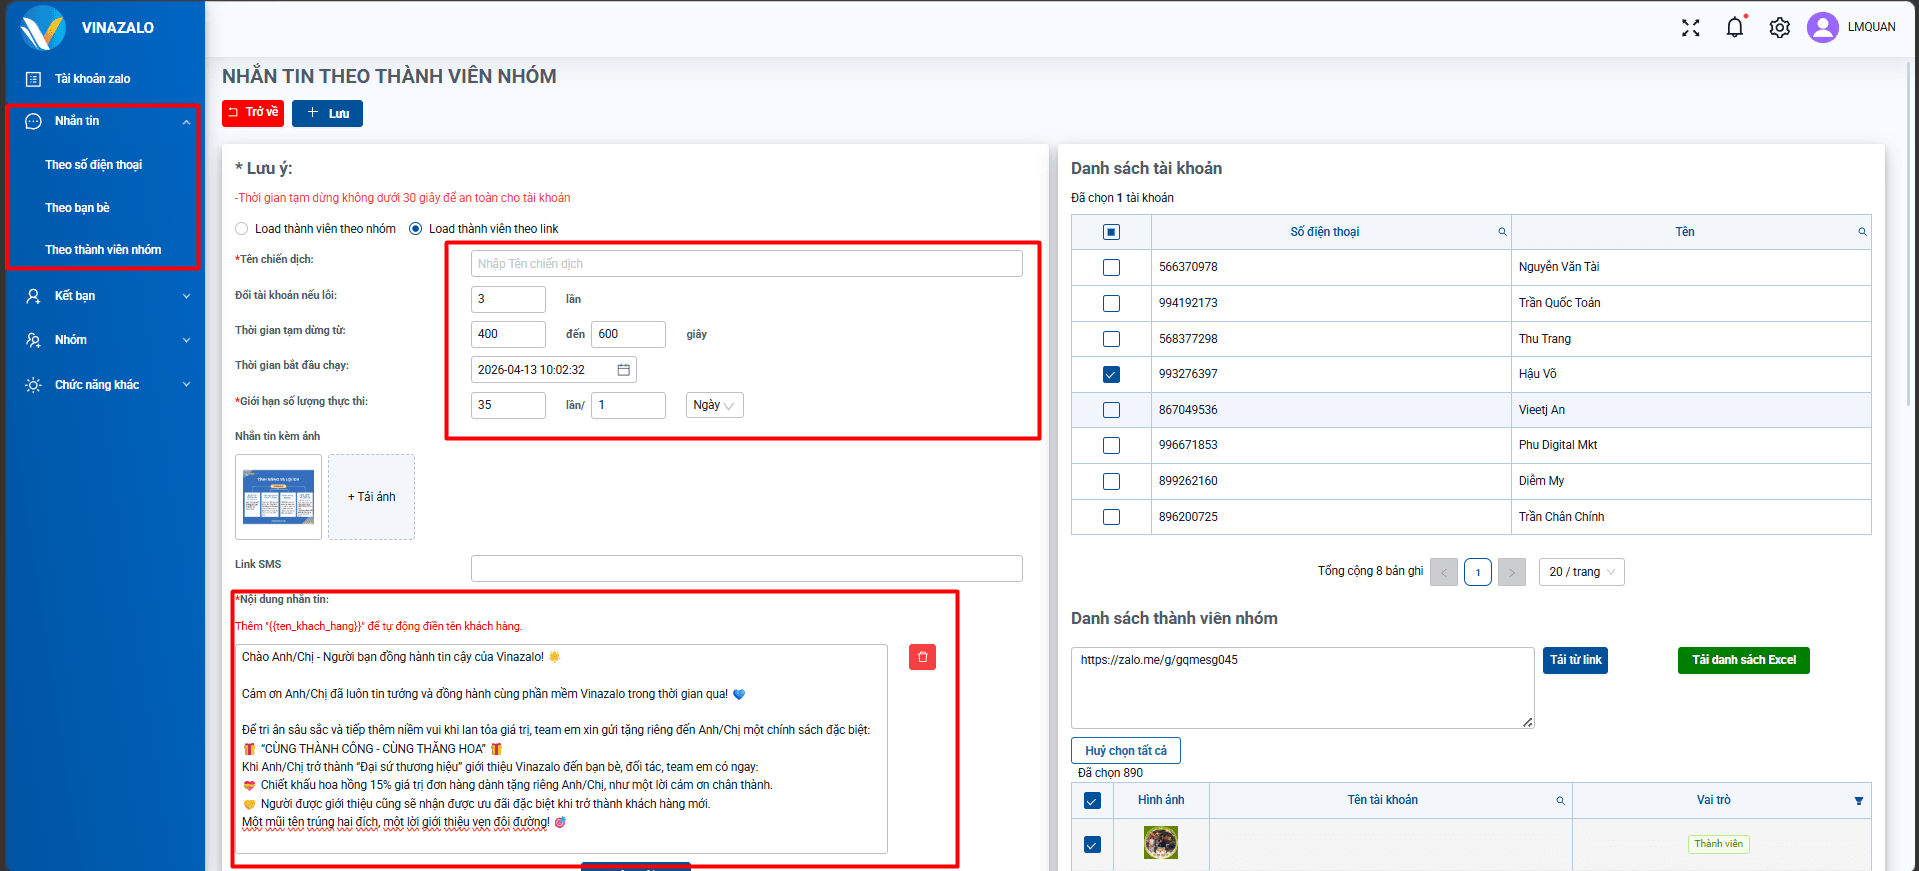1919x871 pixels.
Task: Delete message content with red trash icon
Action: [x=922, y=657]
